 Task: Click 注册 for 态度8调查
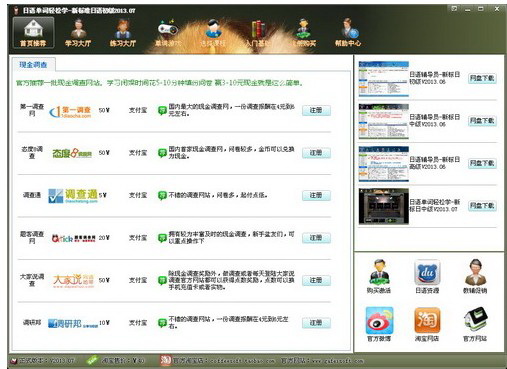(316, 153)
